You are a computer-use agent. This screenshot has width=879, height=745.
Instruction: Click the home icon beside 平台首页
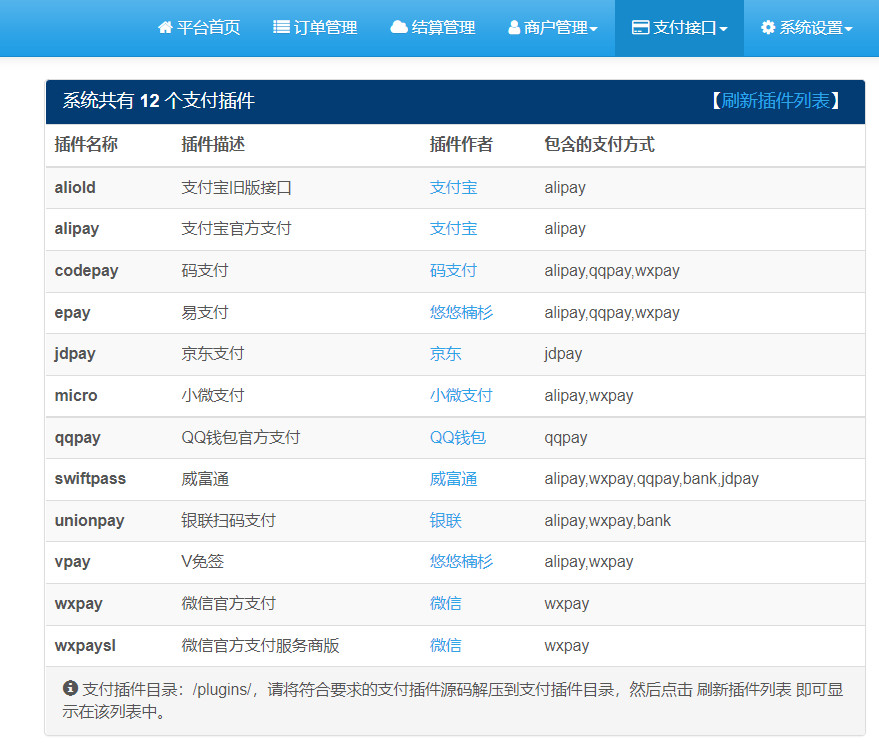tap(165, 27)
